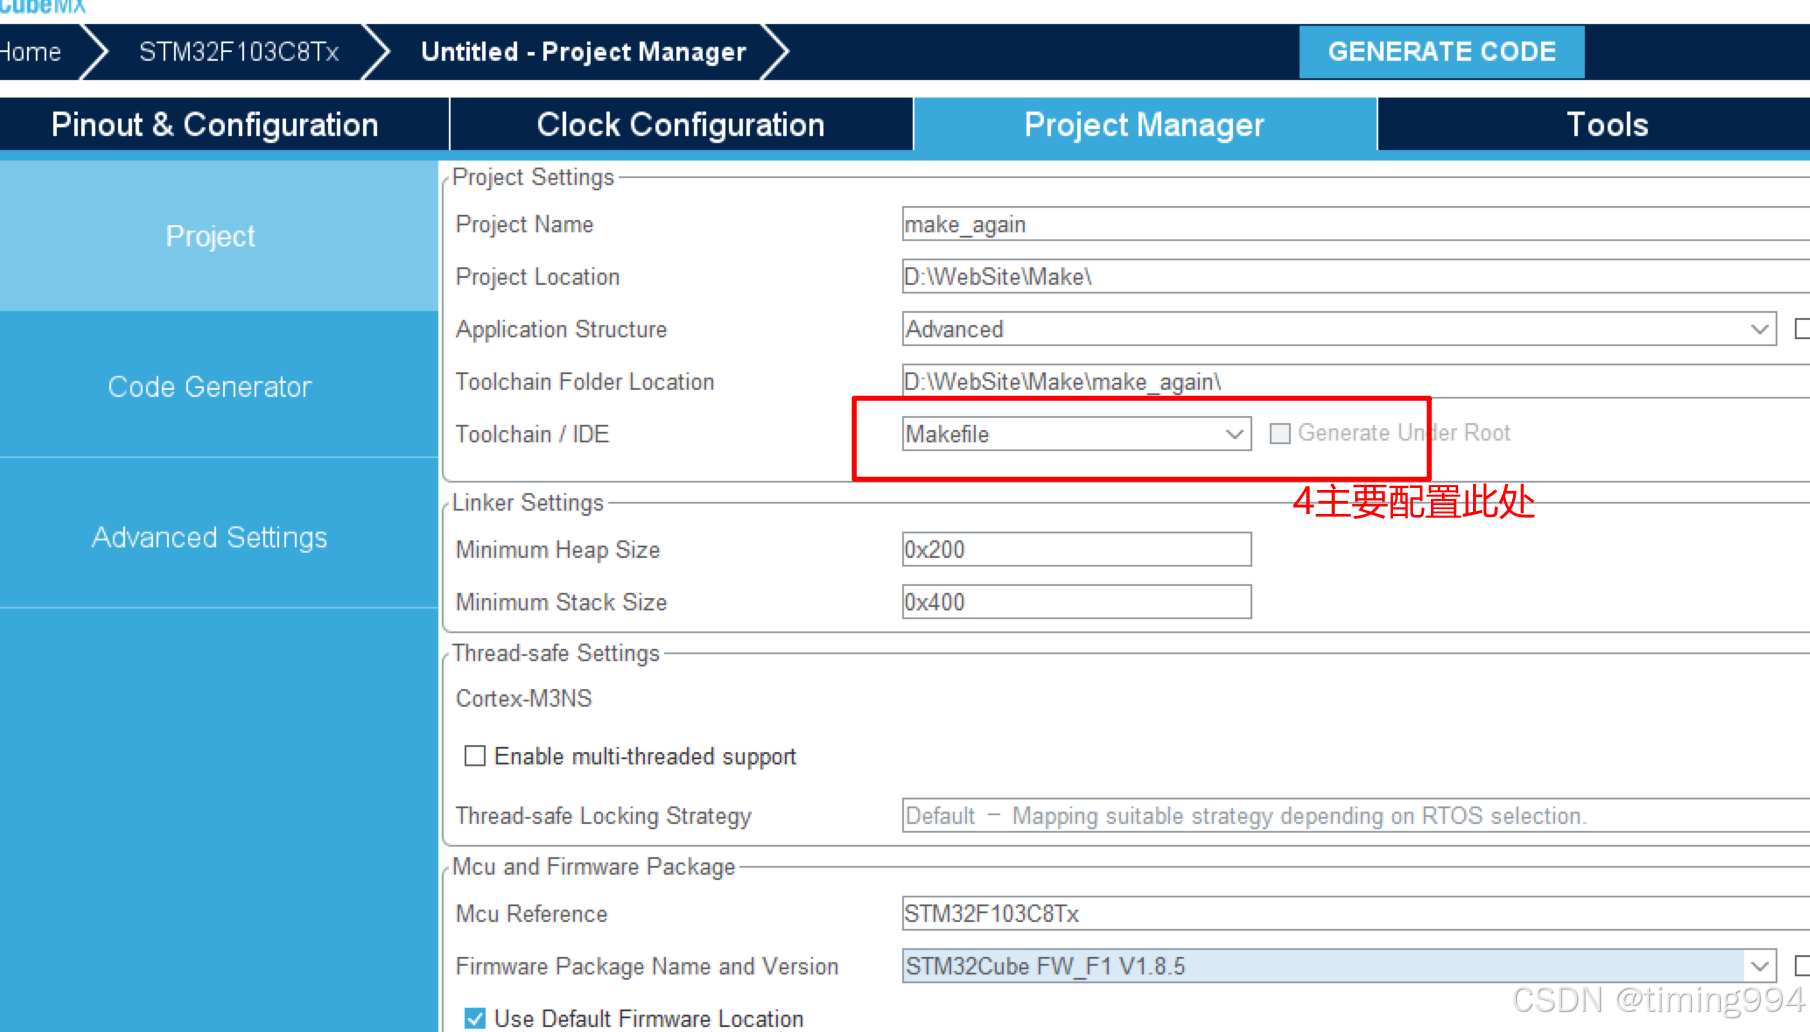Screen dimensions: 1810x1032
Task: Open Untitled - Project Manager breadcrumb
Action: (583, 52)
